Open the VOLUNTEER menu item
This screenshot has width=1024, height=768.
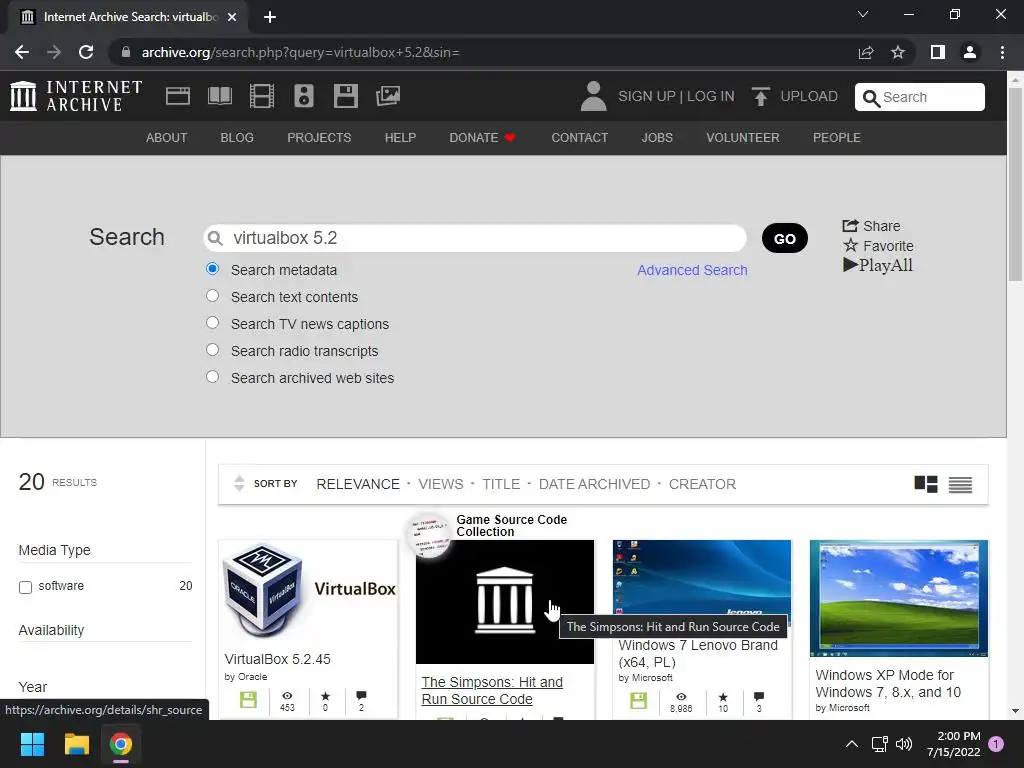coord(743,138)
